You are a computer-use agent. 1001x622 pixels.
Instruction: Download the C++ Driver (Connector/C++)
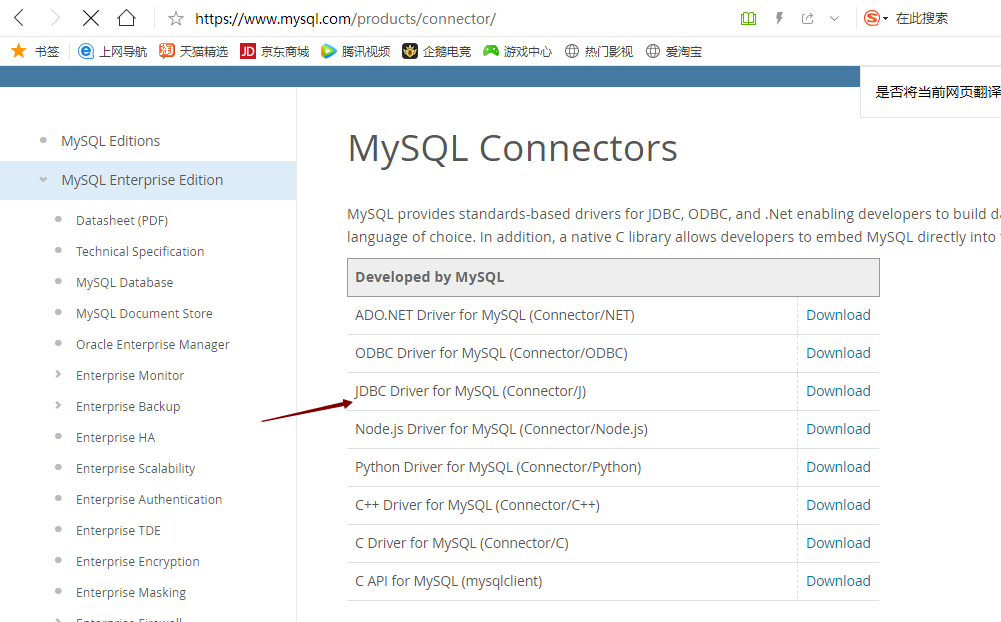tap(838, 505)
